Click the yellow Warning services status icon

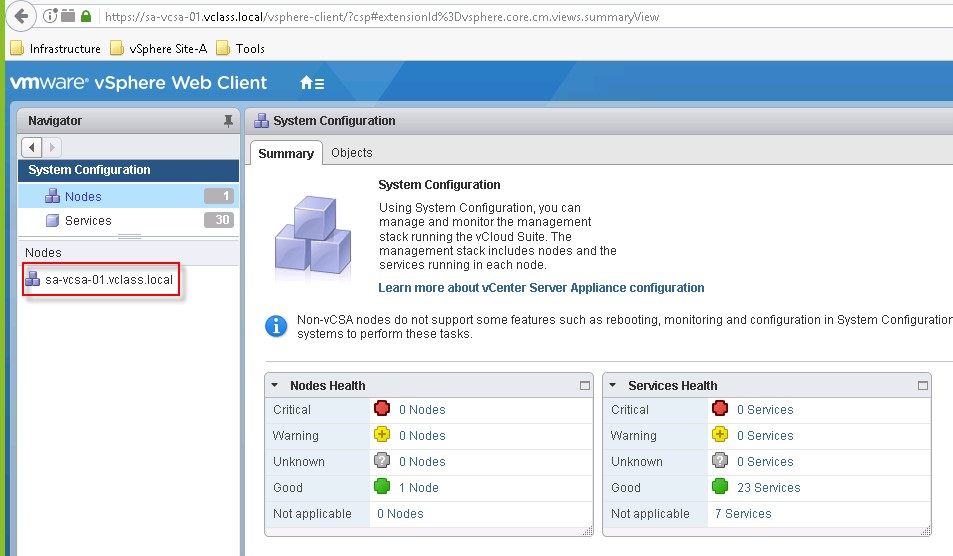click(720, 434)
